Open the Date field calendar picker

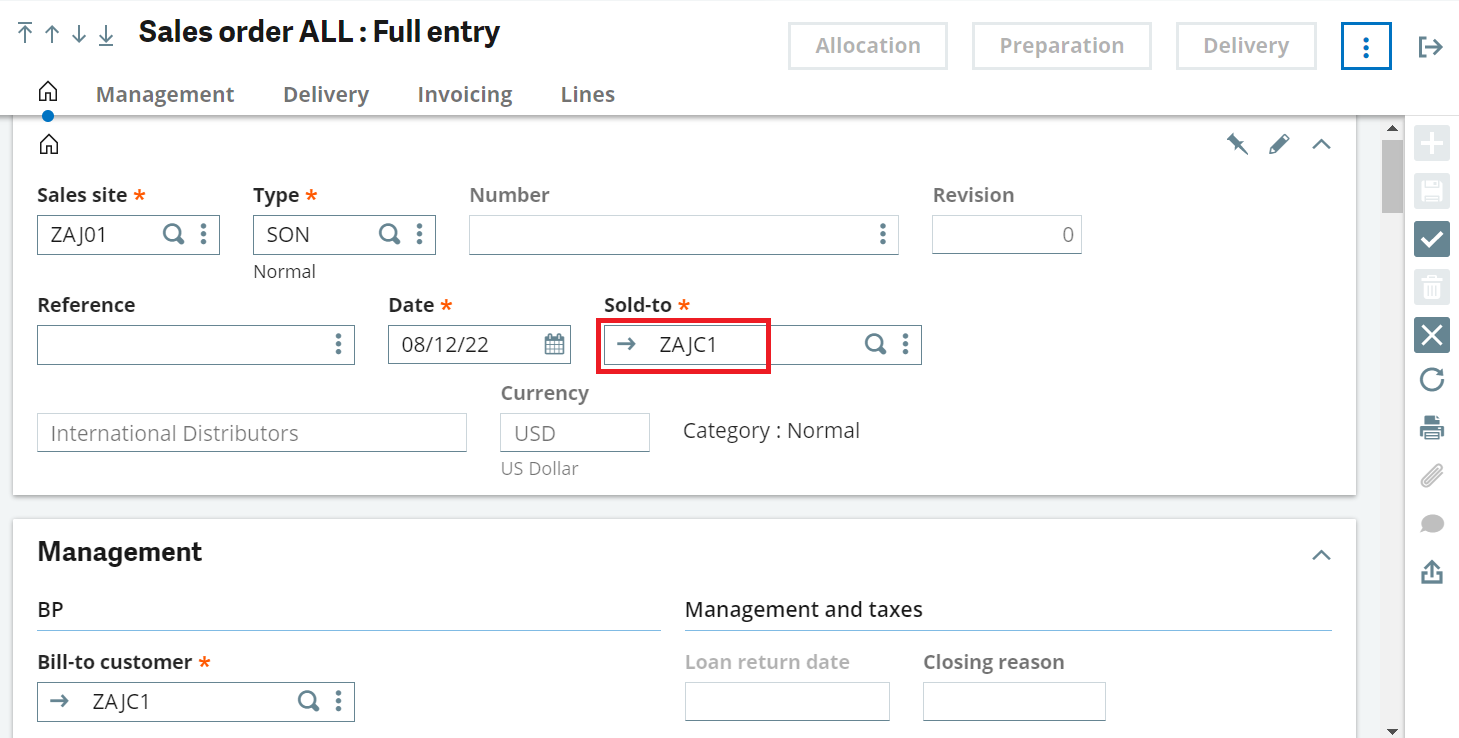(x=554, y=344)
